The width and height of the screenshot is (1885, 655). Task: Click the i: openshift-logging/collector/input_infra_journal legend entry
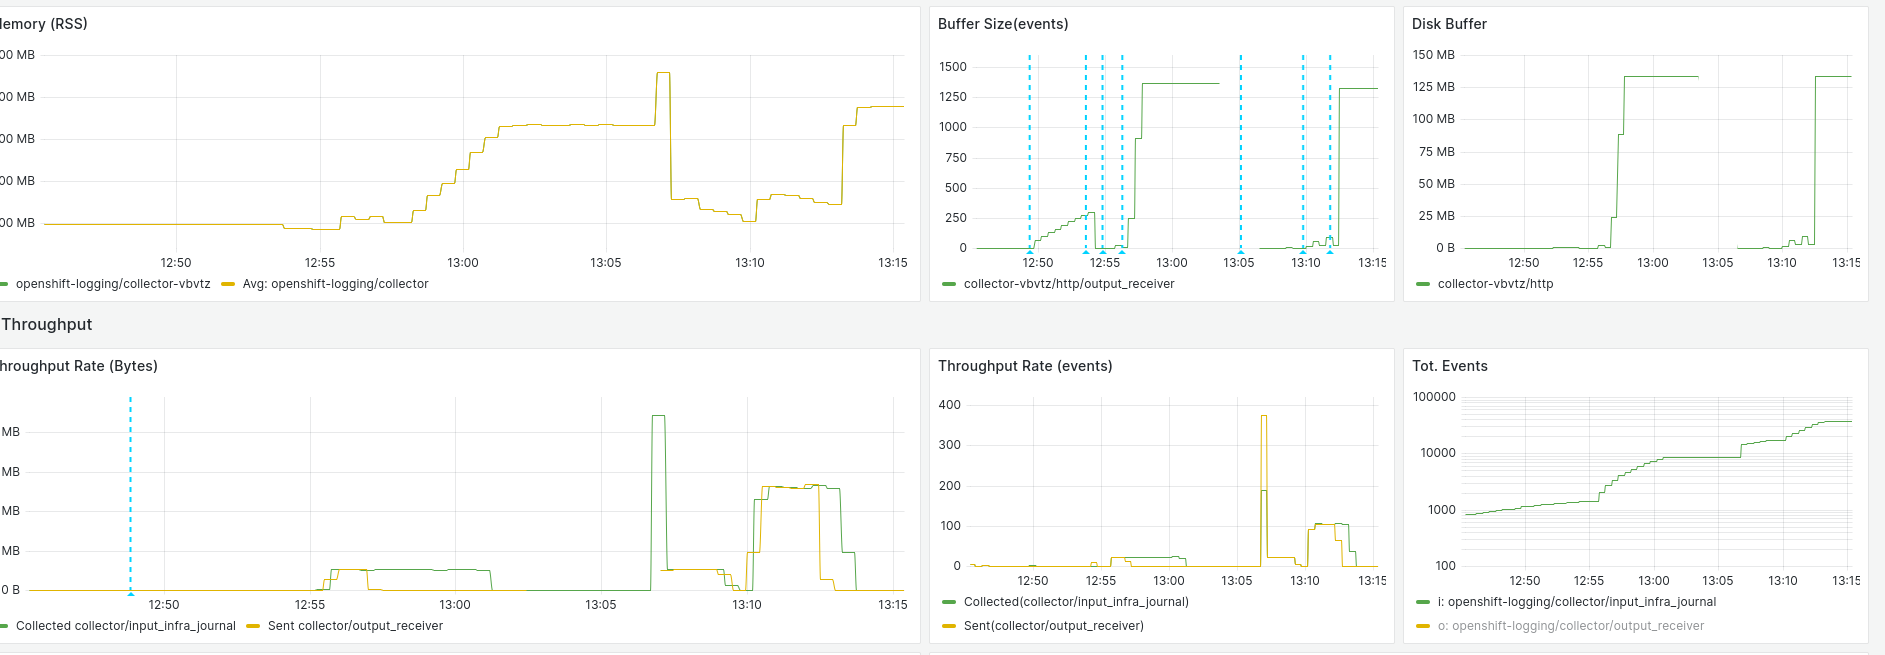[x=1582, y=602]
